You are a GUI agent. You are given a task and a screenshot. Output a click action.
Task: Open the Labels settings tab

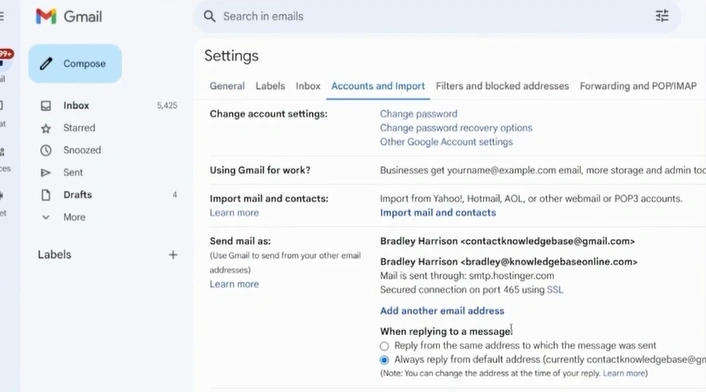tap(270, 86)
